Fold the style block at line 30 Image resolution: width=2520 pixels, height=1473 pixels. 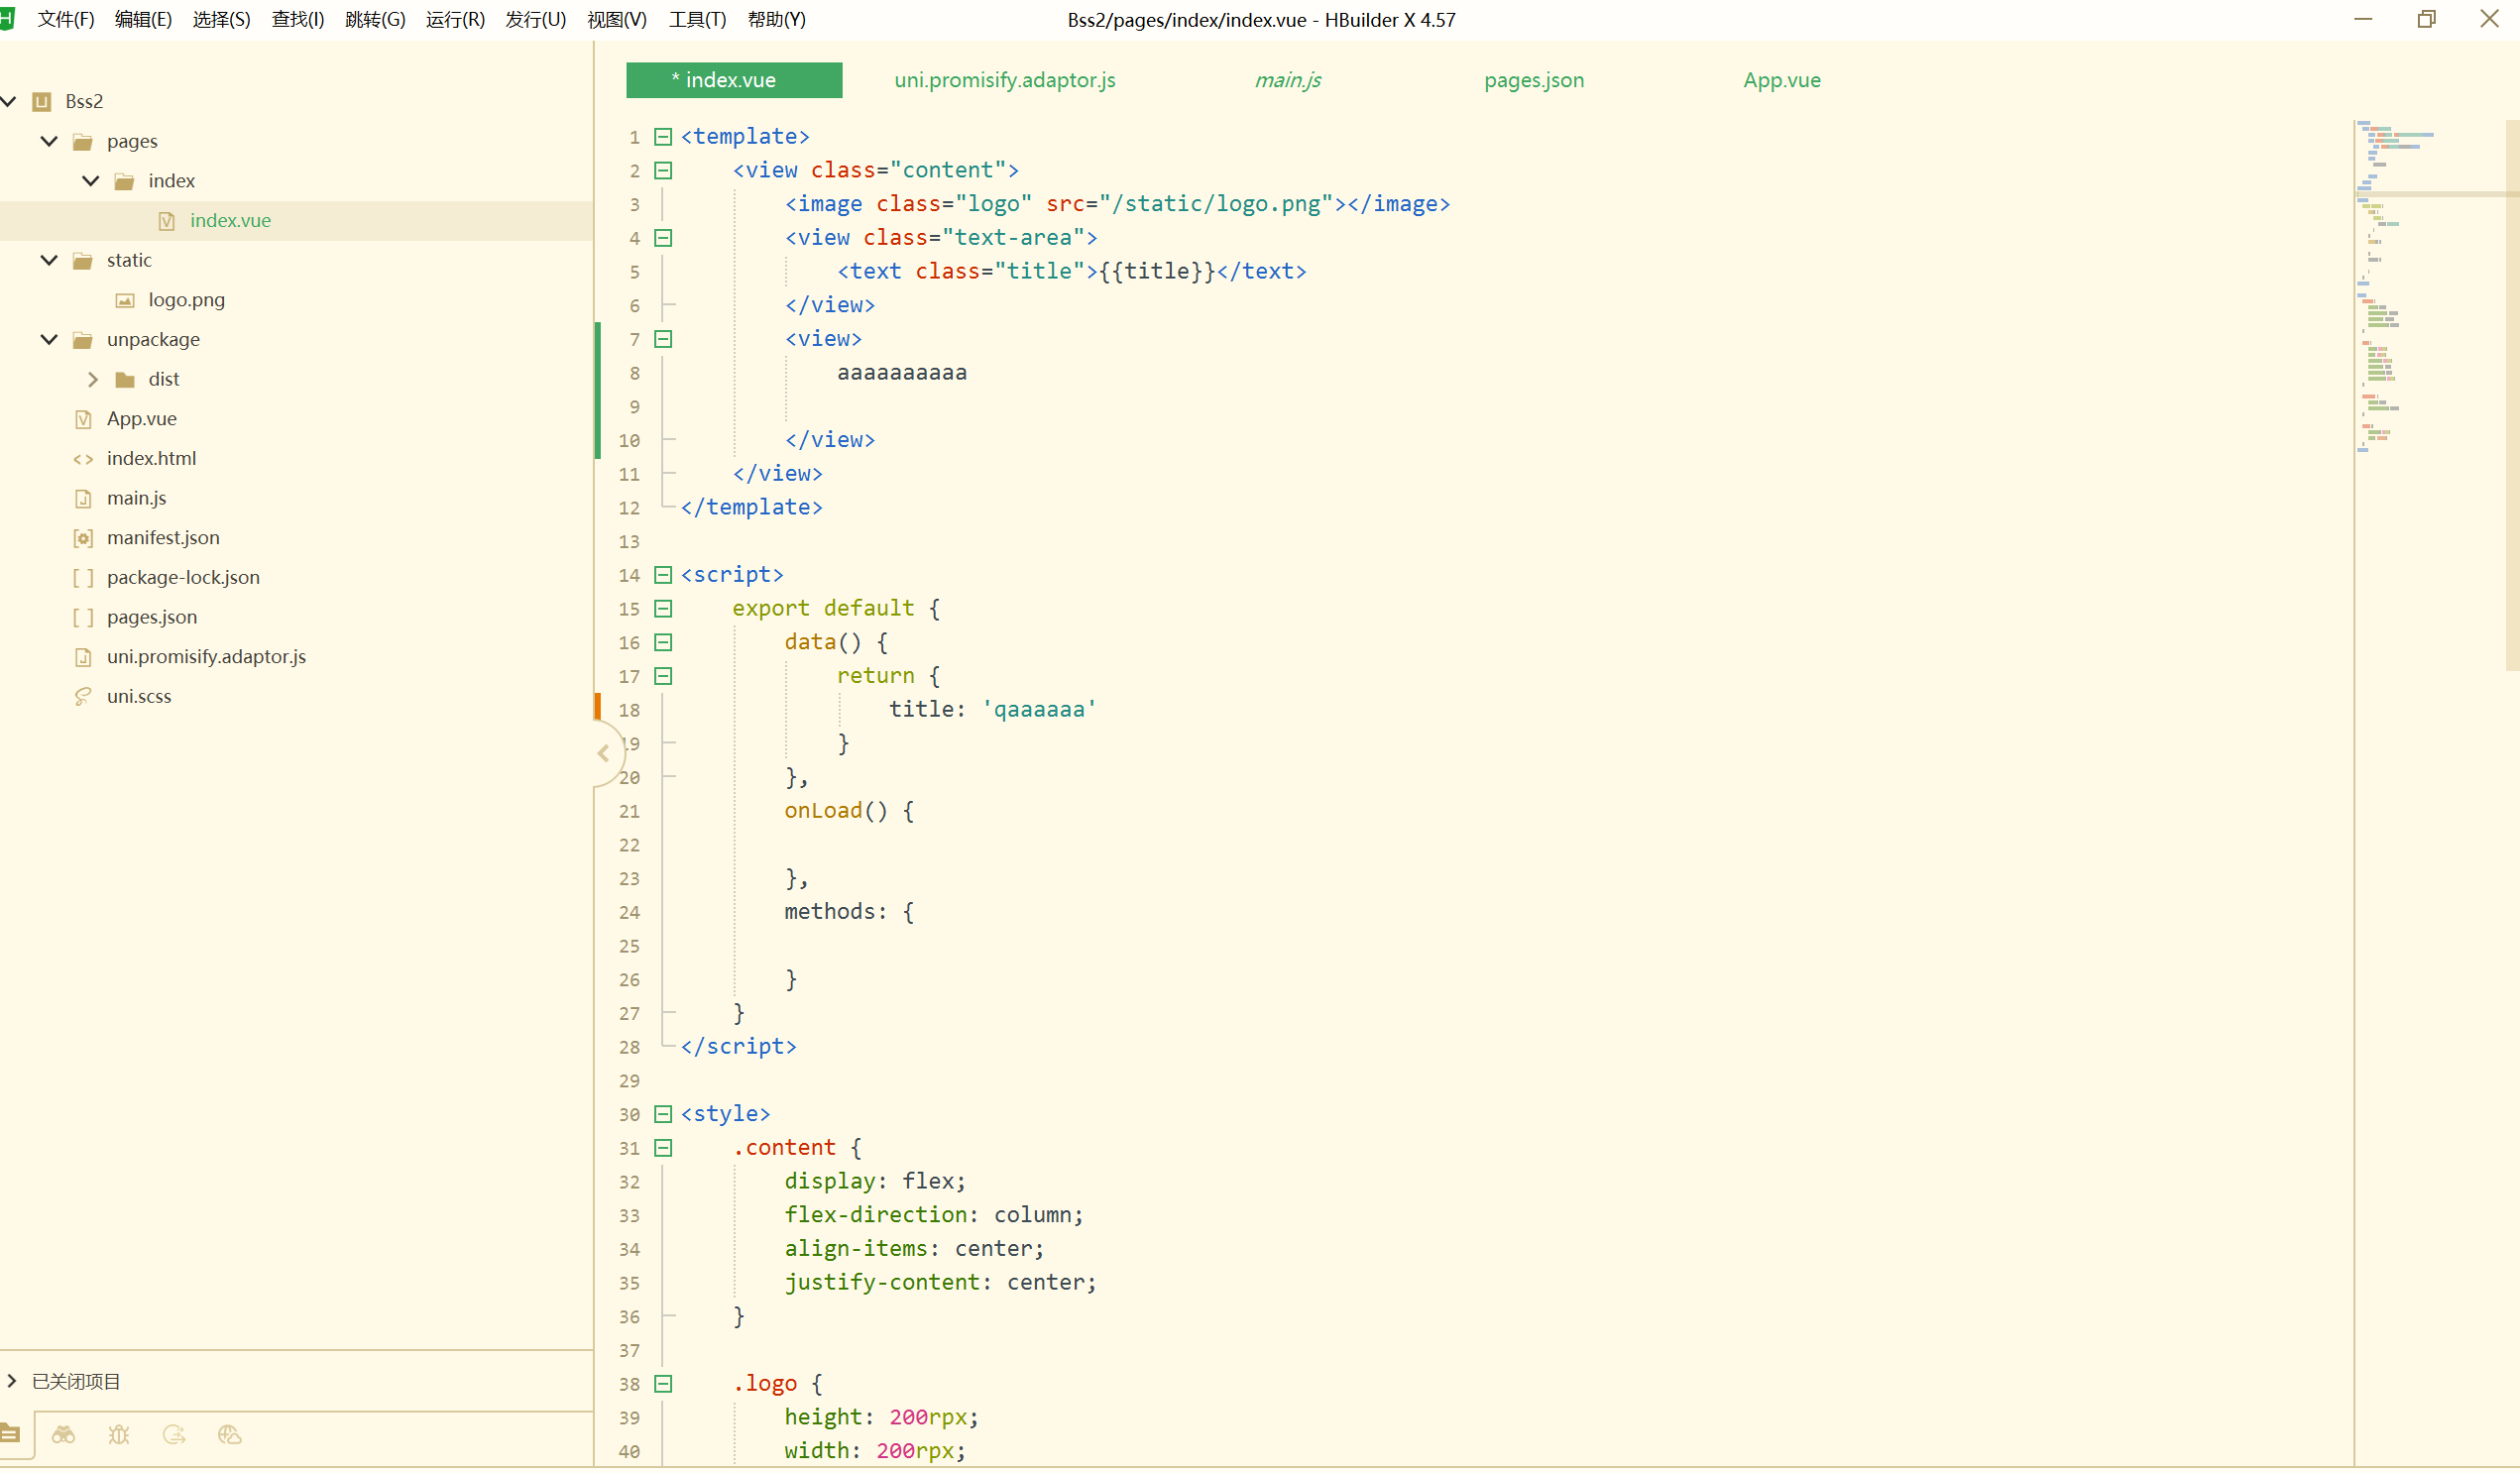pyautogui.click(x=663, y=1113)
